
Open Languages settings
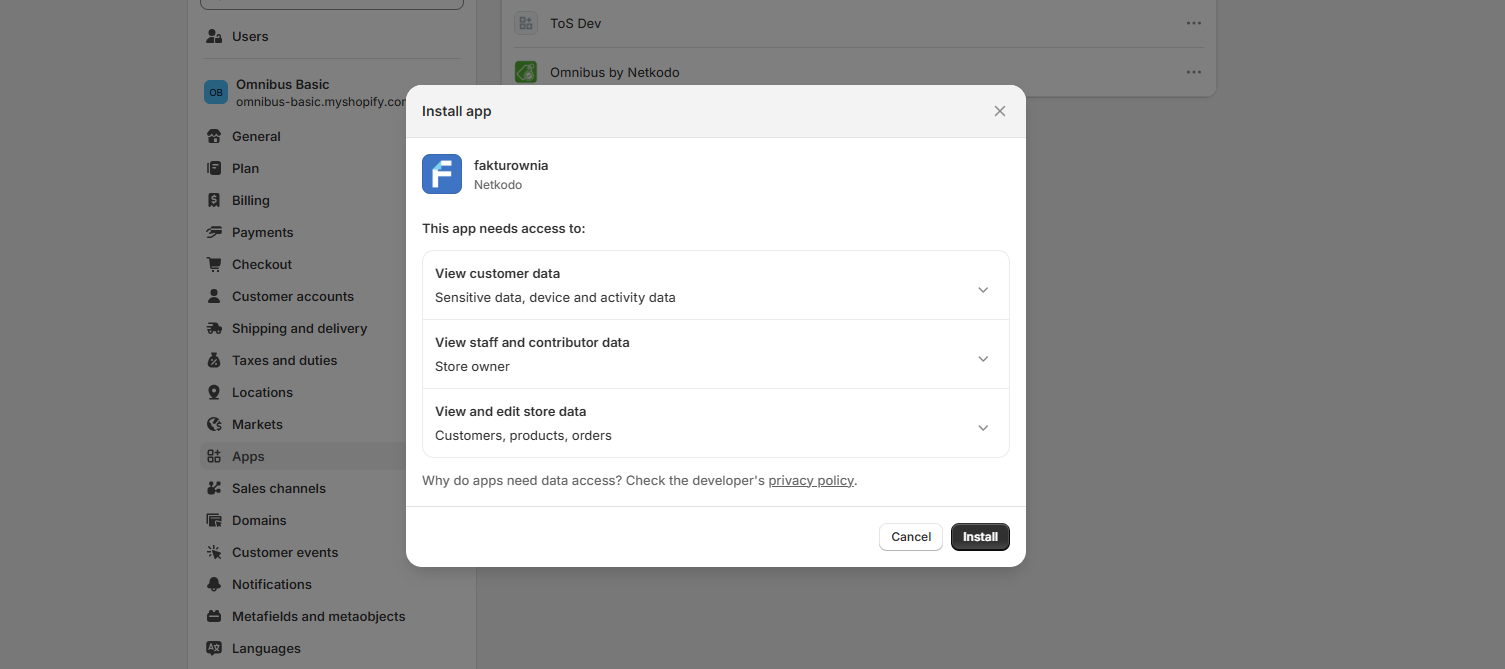(266, 648)
